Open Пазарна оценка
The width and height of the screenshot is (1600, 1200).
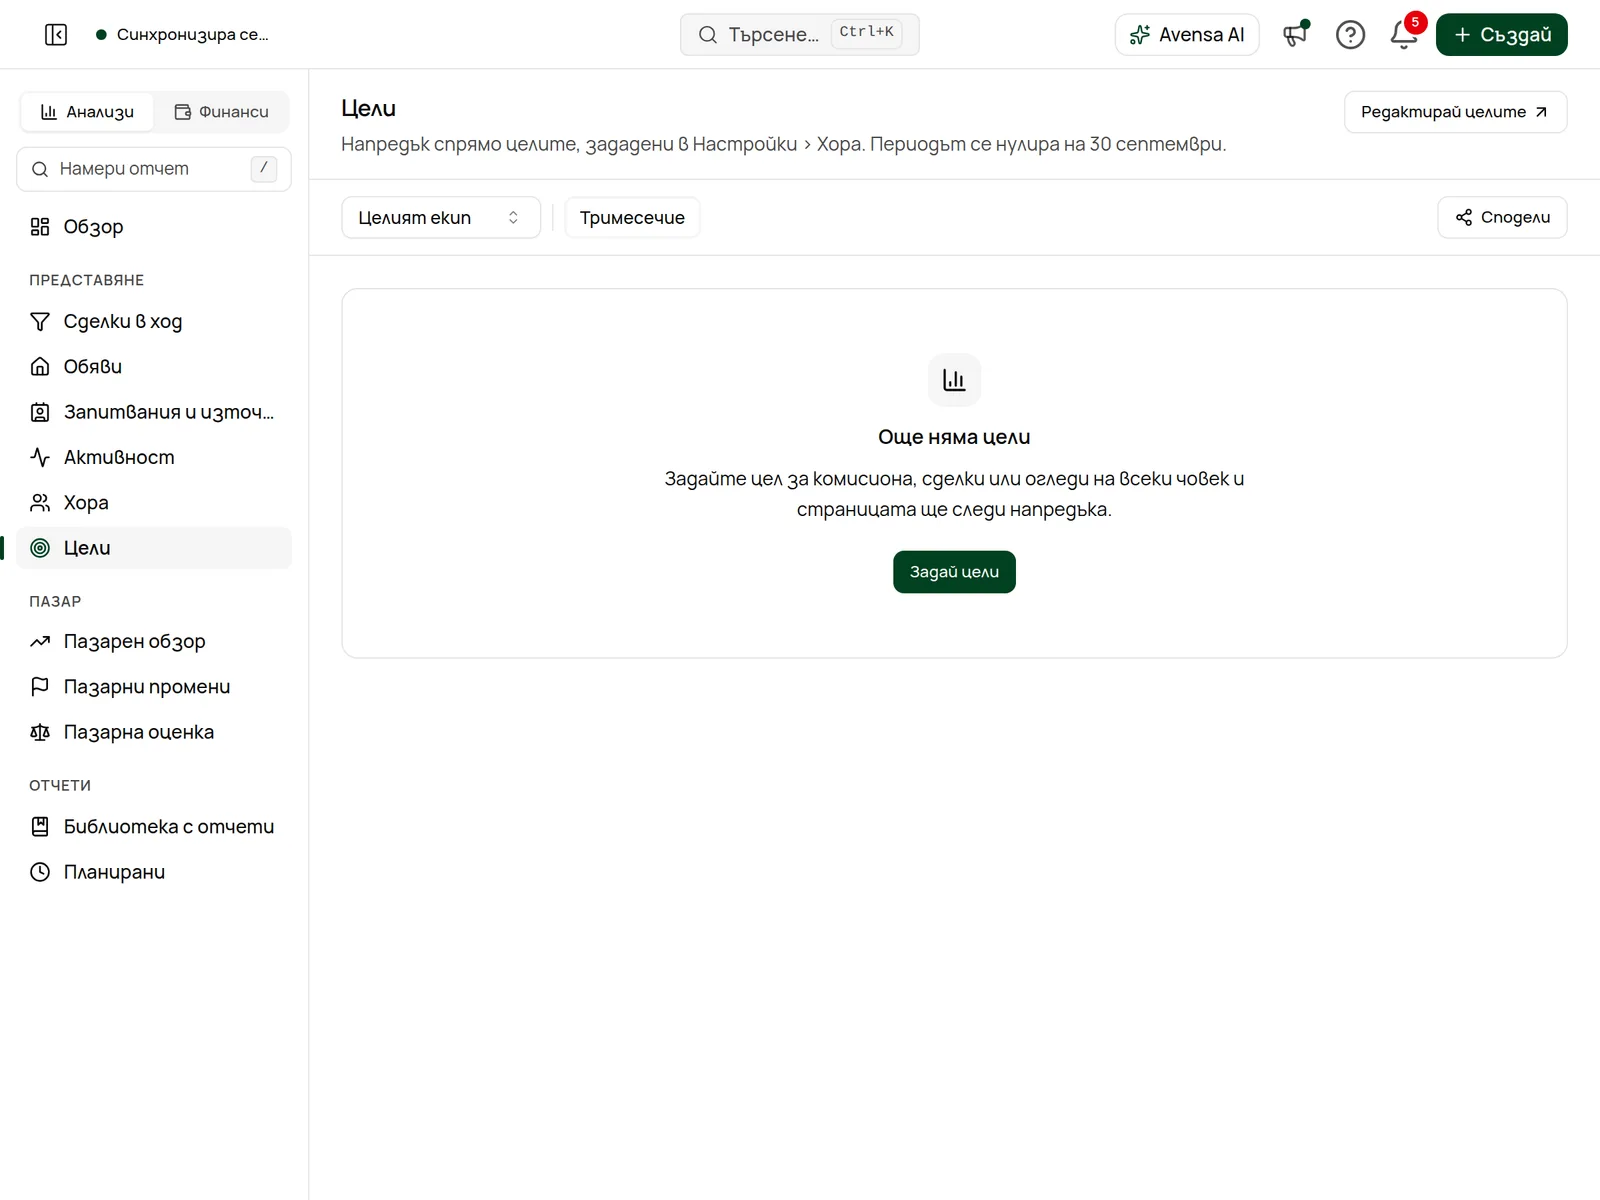pyautogui.click(x=154, y=732)
